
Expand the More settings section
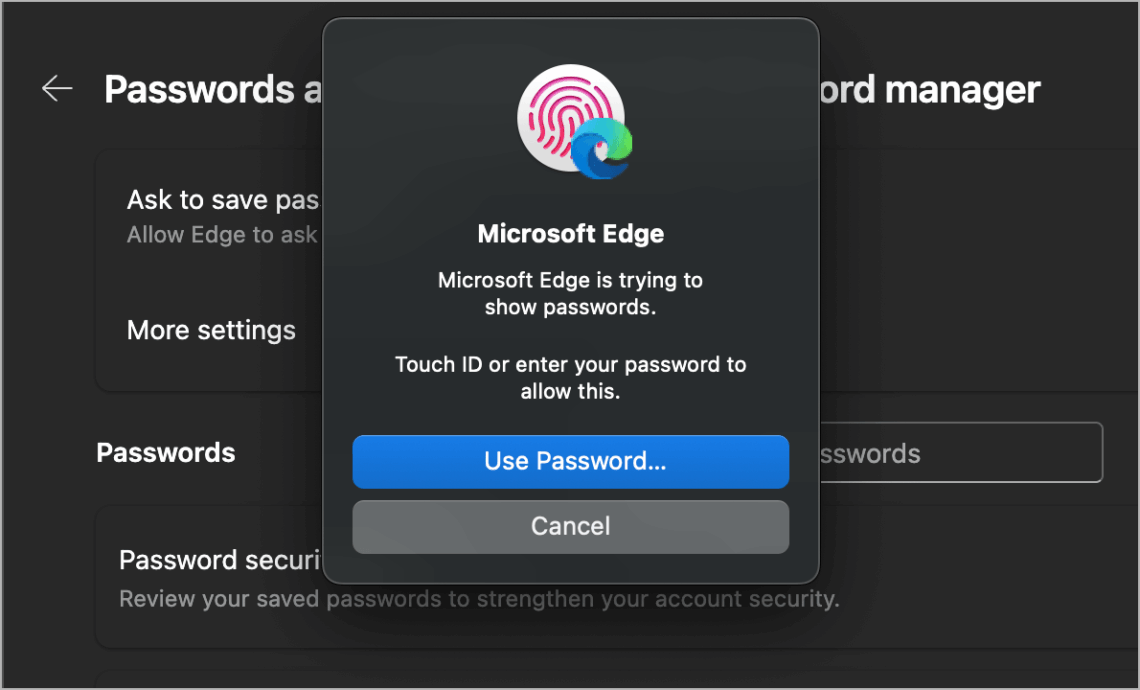(211, 330)
